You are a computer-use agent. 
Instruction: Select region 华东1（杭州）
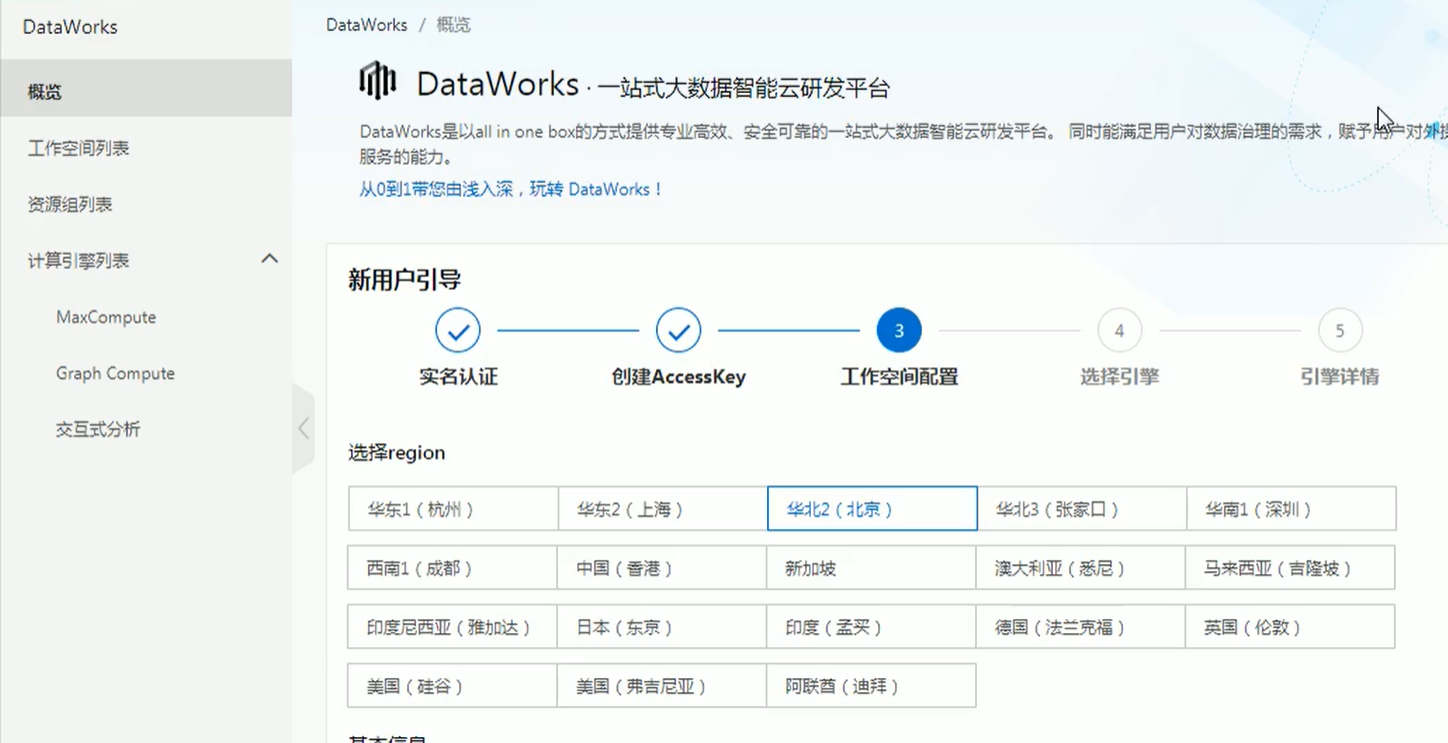[x=453, y=509]
